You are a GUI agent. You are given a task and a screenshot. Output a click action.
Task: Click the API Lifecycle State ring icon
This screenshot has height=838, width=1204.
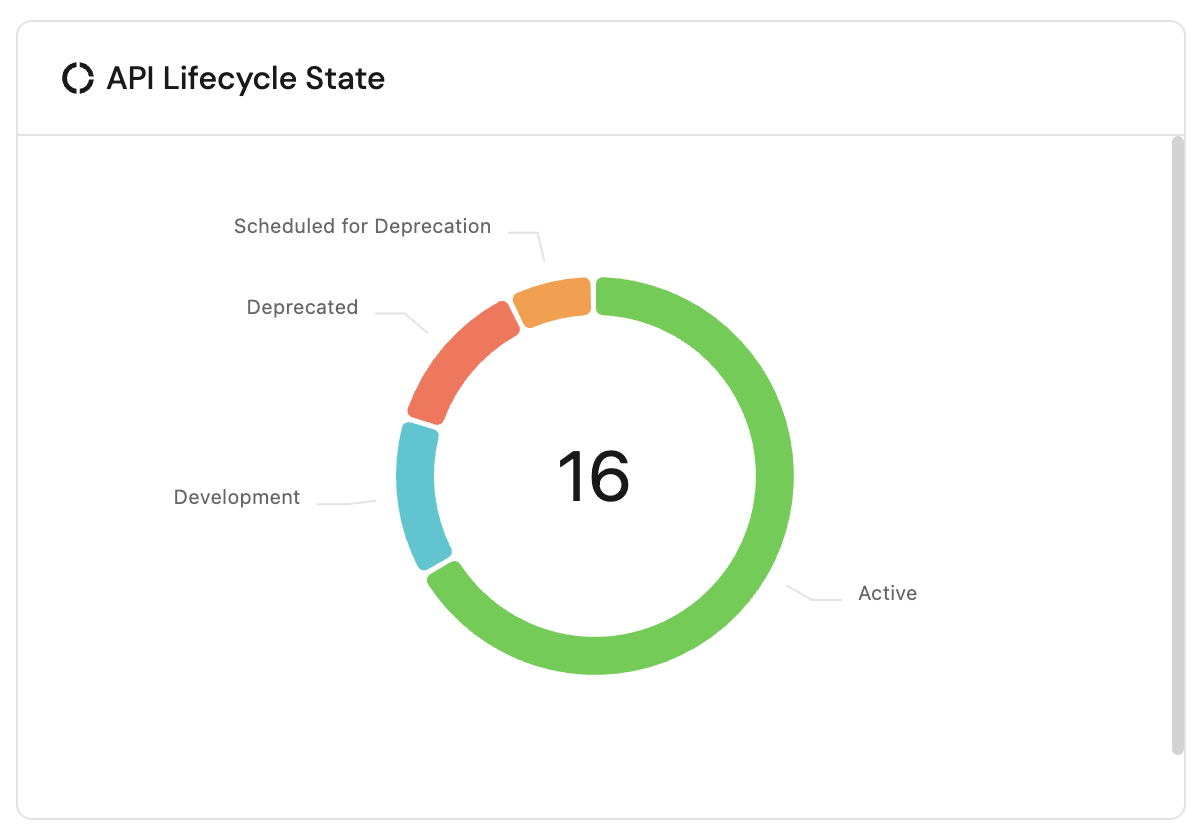tap(77, 78)
